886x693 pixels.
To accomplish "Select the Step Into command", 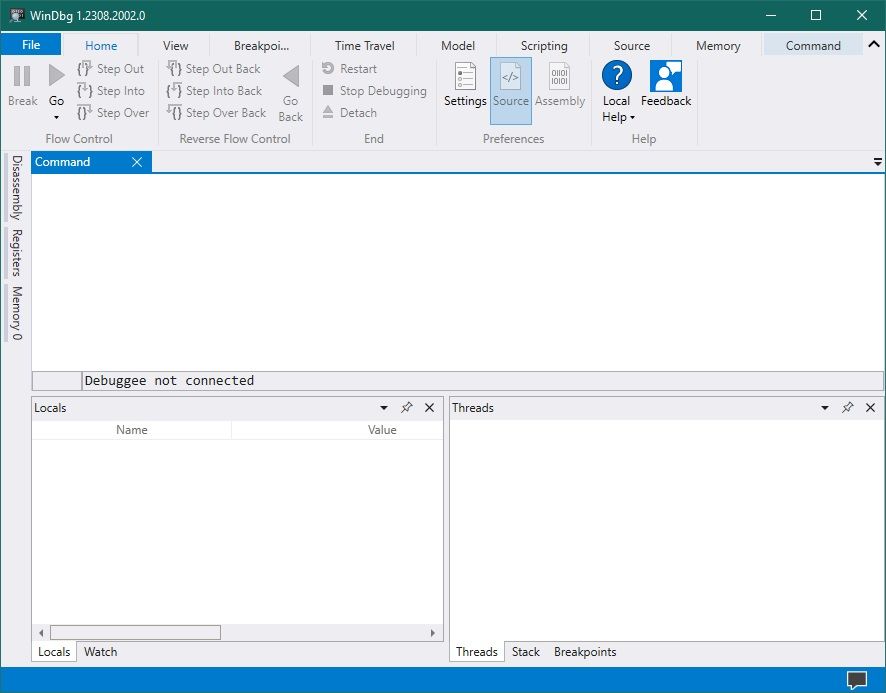I will point(112,90).
